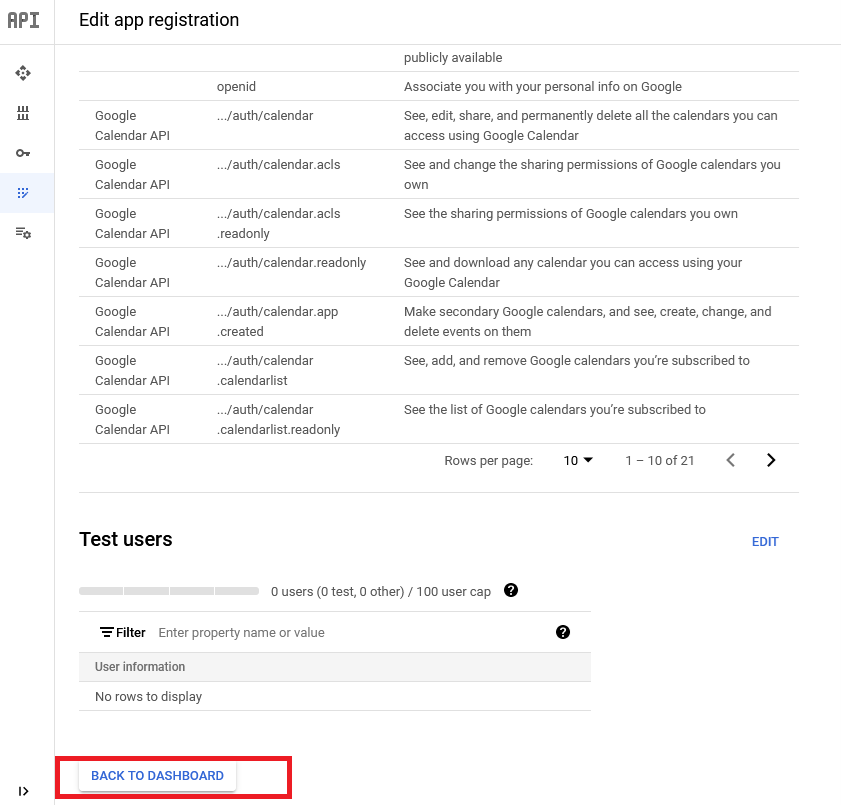Viewport: 841px width, 805px height.
Task: Open help icon in the Filter bar
Action: coord(563,632)
